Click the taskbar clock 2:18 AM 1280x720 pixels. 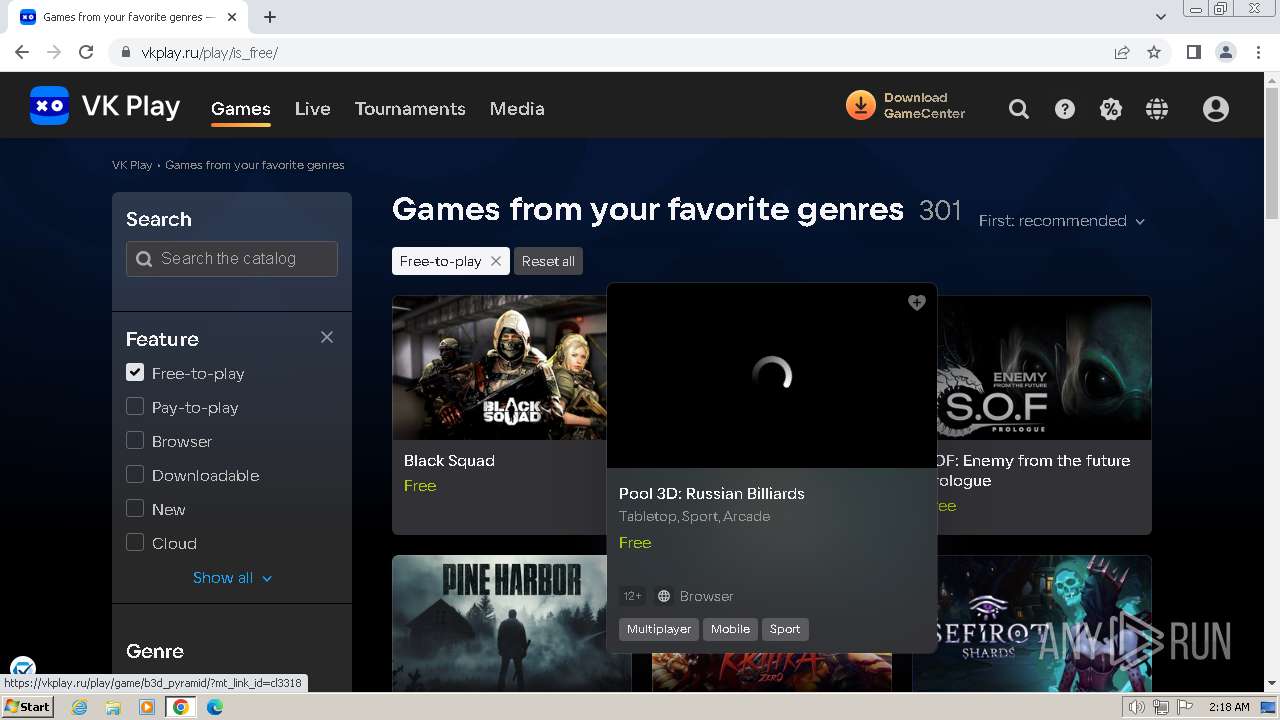[1228, 707]
